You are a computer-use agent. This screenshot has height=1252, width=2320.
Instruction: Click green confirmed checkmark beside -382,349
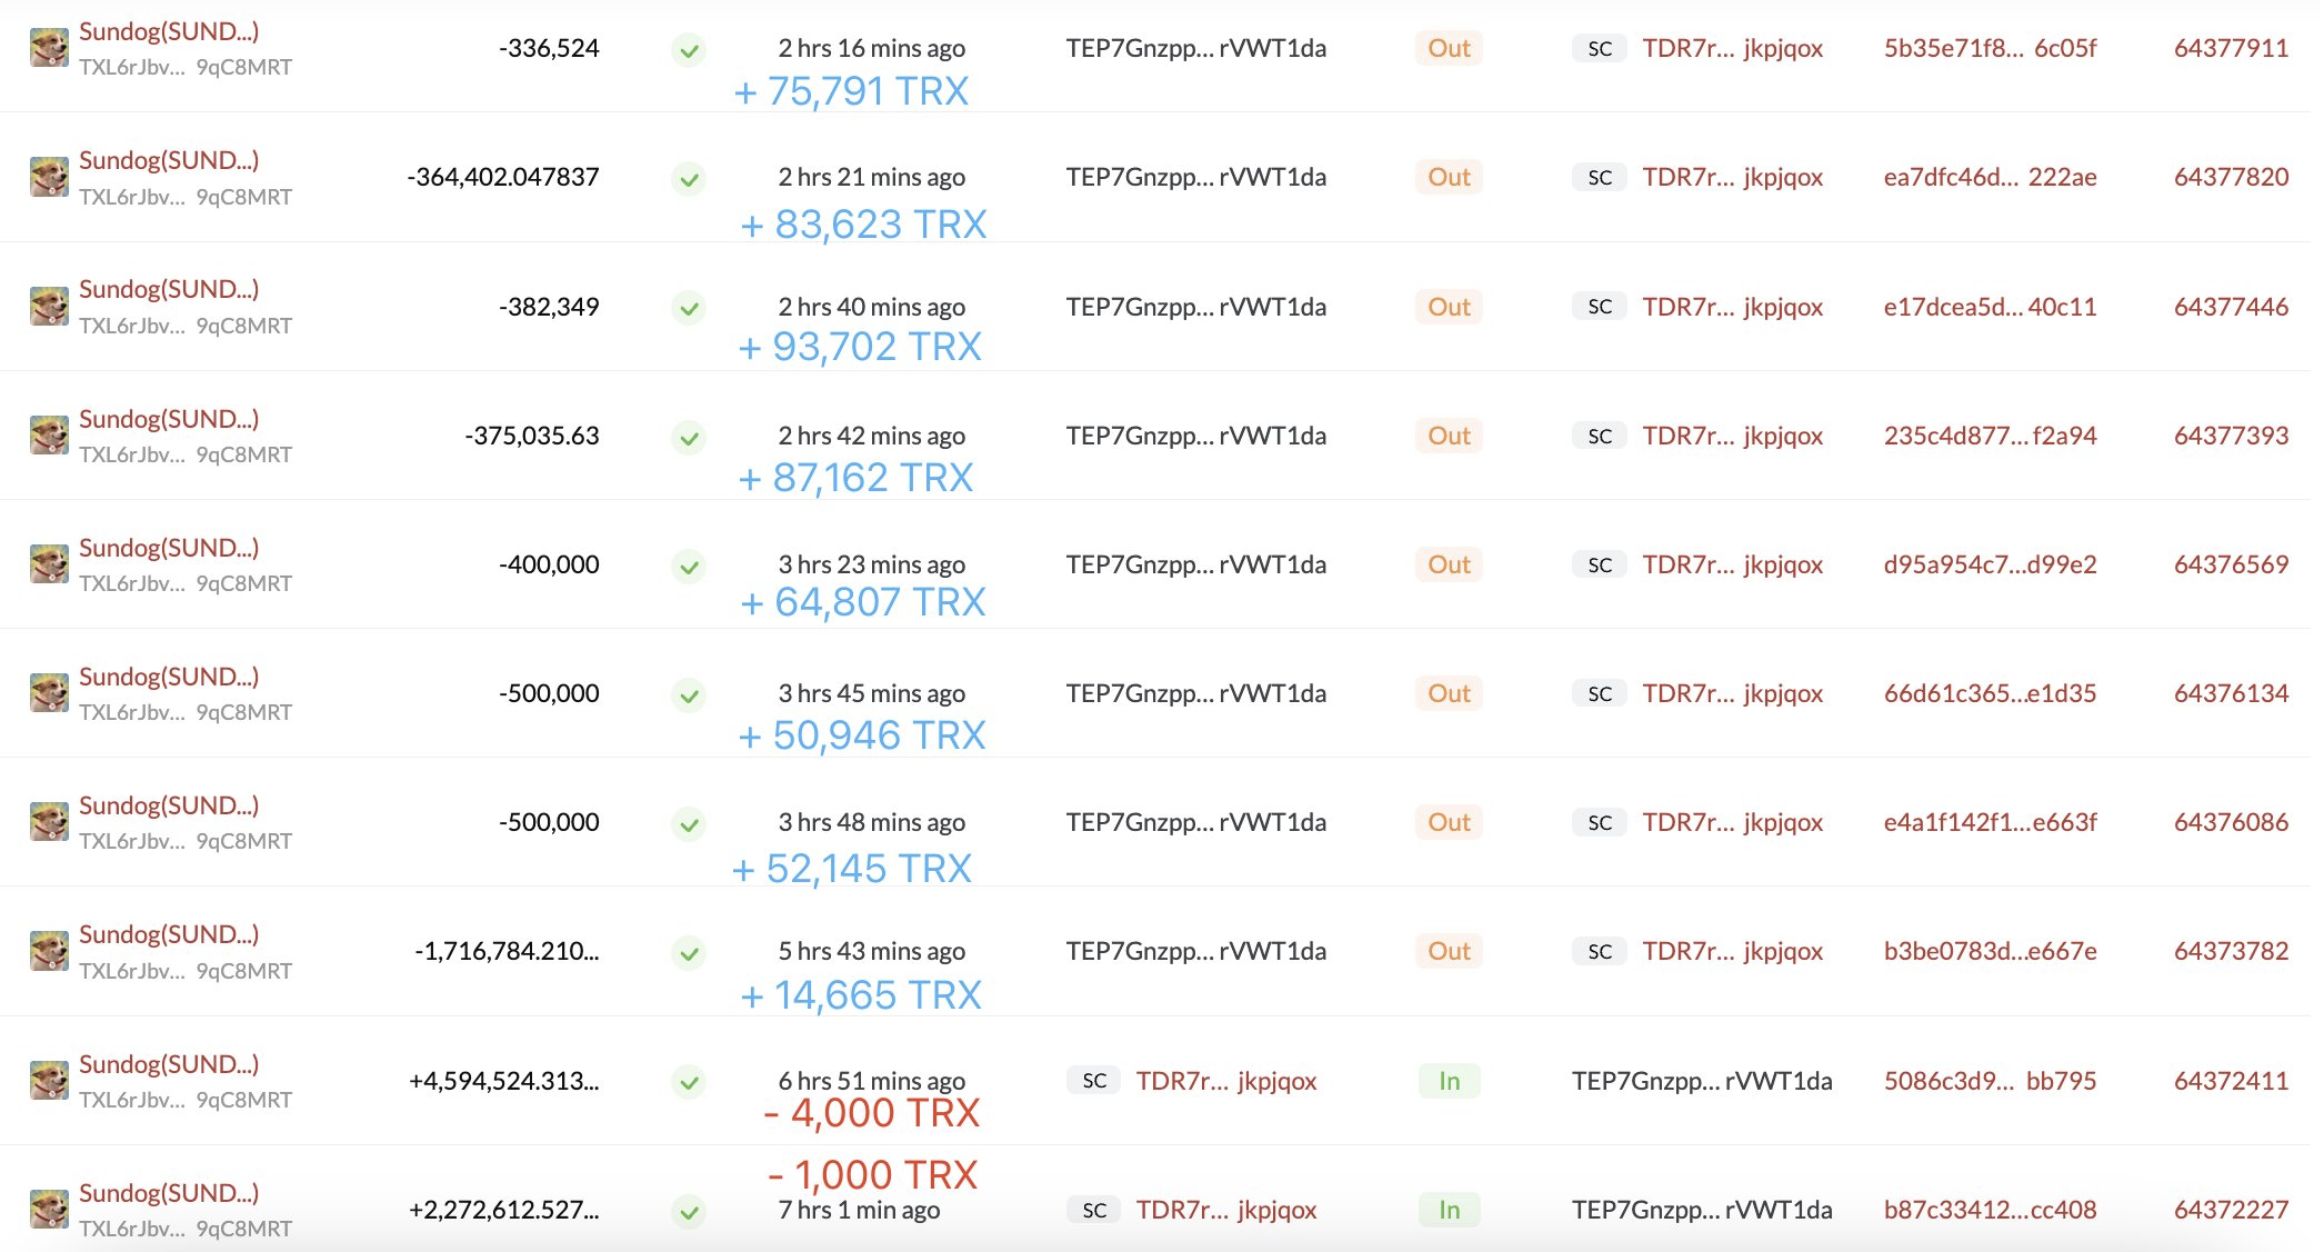(688, 308)
